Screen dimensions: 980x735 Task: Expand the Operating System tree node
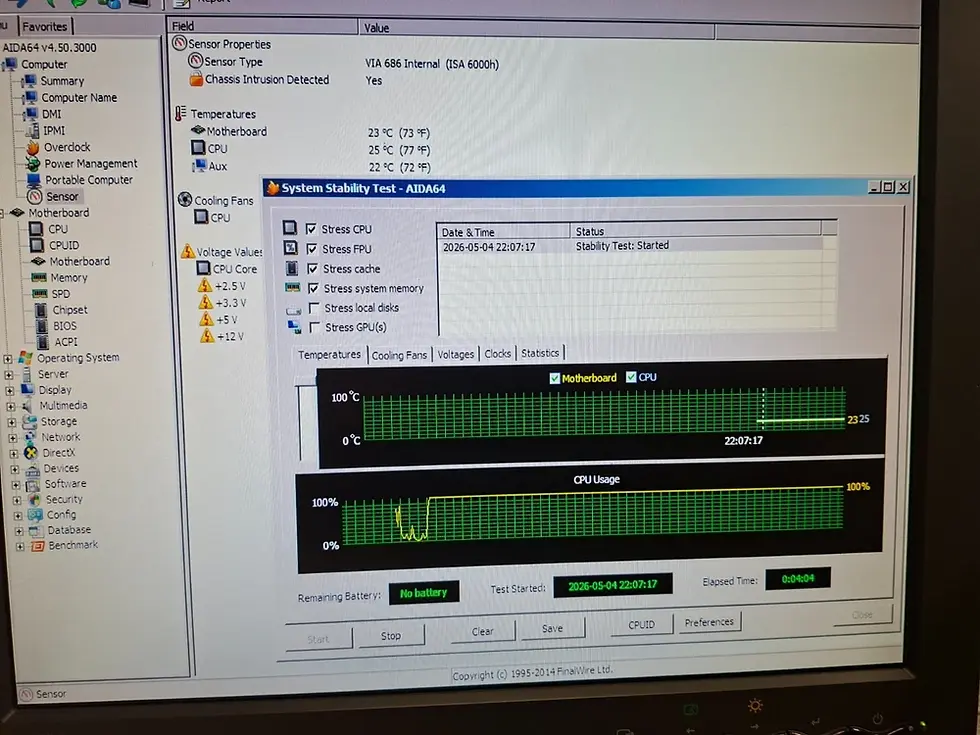pos(8,359)
